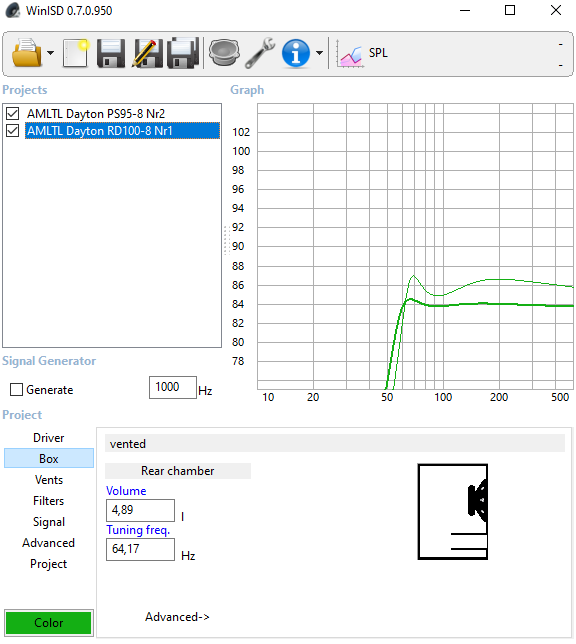Create a new project
This screenshot has height=644, width=576.
tap(76, 53)
